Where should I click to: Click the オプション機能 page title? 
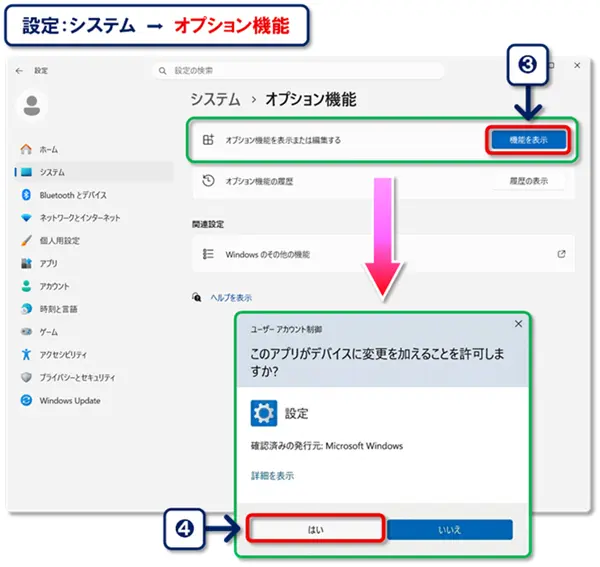click(x=311, y=99)
